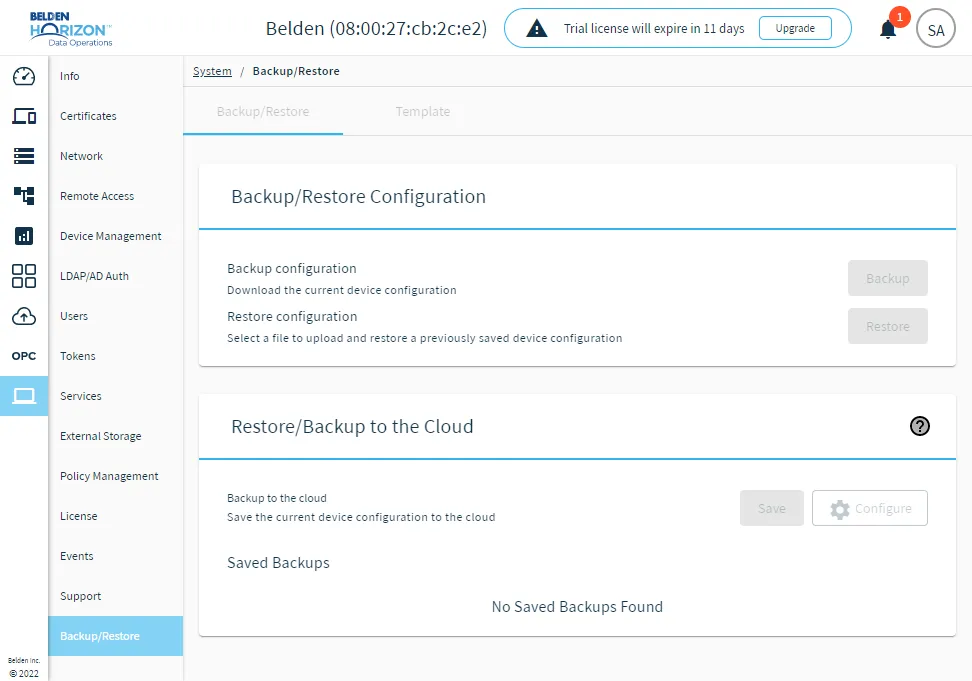Screen dimensions: 972x681
Task: Click the Upgrade license button
Action: pyautogui.click(x=795, y=28)
